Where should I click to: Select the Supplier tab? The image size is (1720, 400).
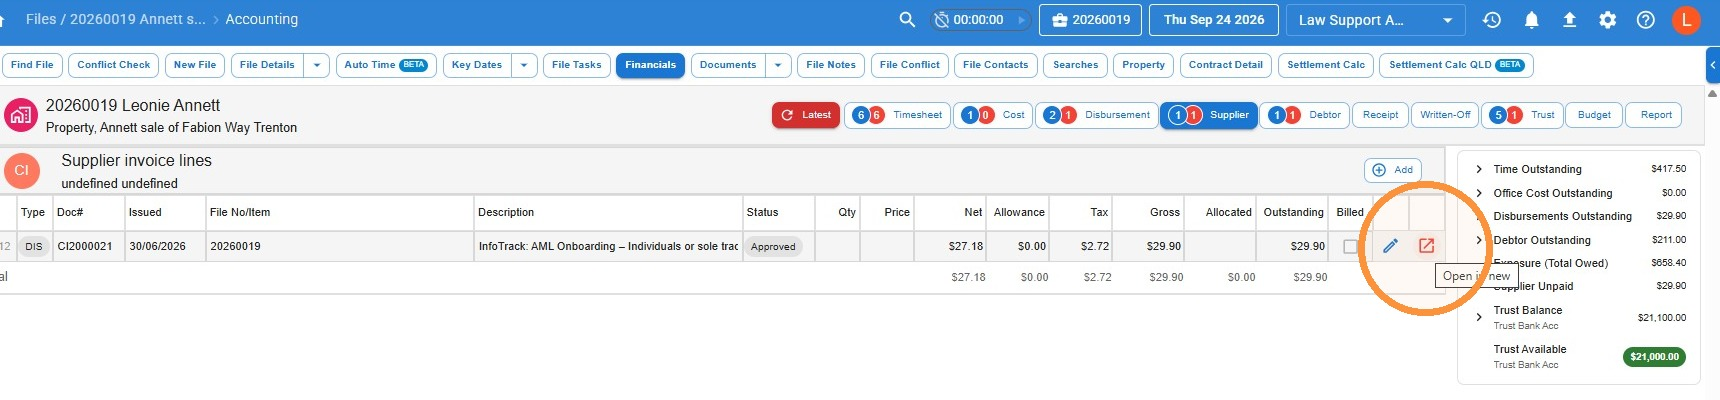[1209, 115]
